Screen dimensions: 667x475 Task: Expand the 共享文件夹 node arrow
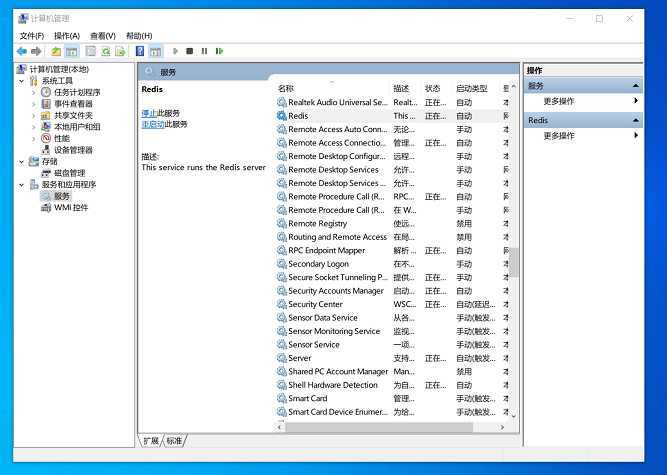tap(34, 115)
